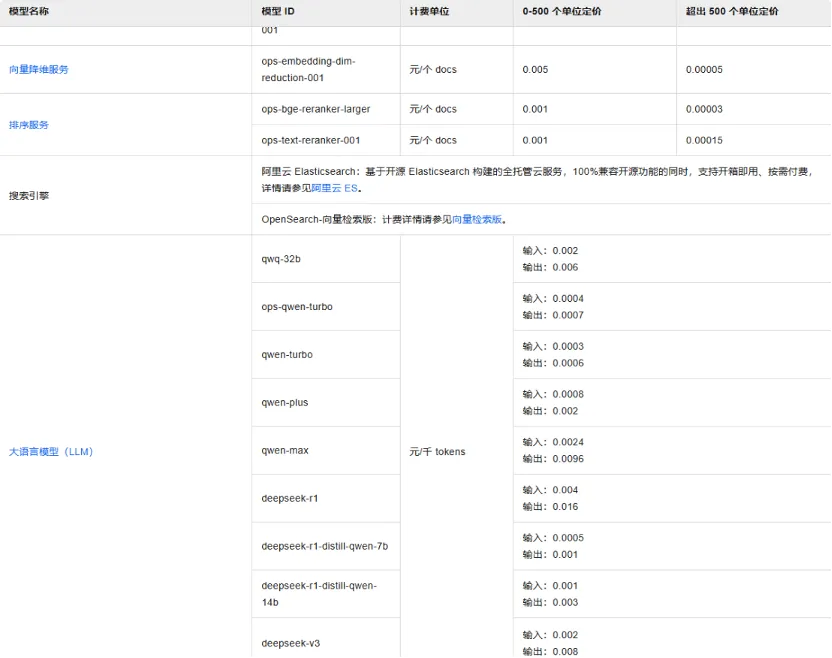
Task: Click the 7b 输出: 0.001 value
Action: (x=550, y=555)
